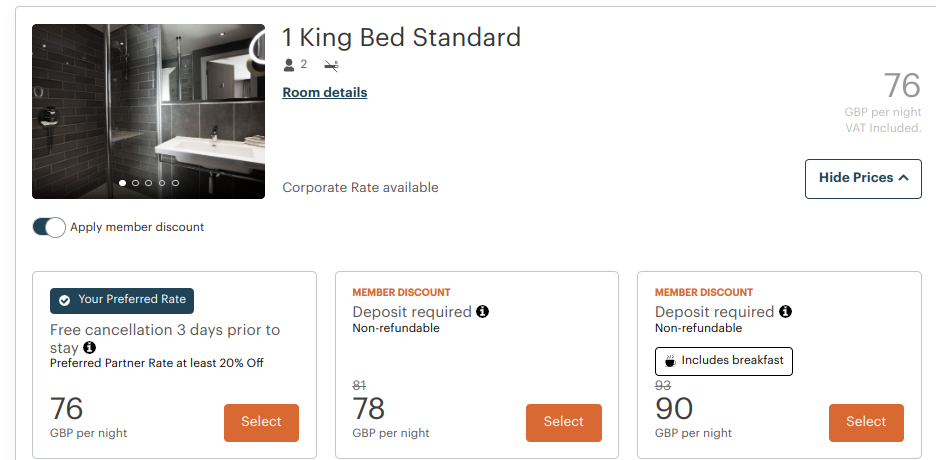This screenshot has height=460, width=936.
Task: Click info icon on breakfast rate deposit
Action: click(x=785, y=312)
